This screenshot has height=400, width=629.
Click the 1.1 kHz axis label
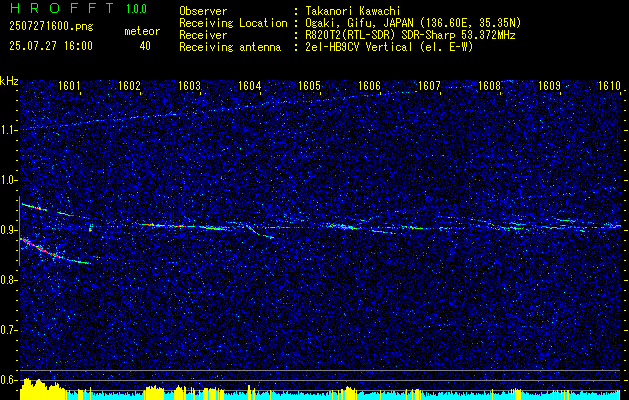pyautogui.click(x=8, y=130)
